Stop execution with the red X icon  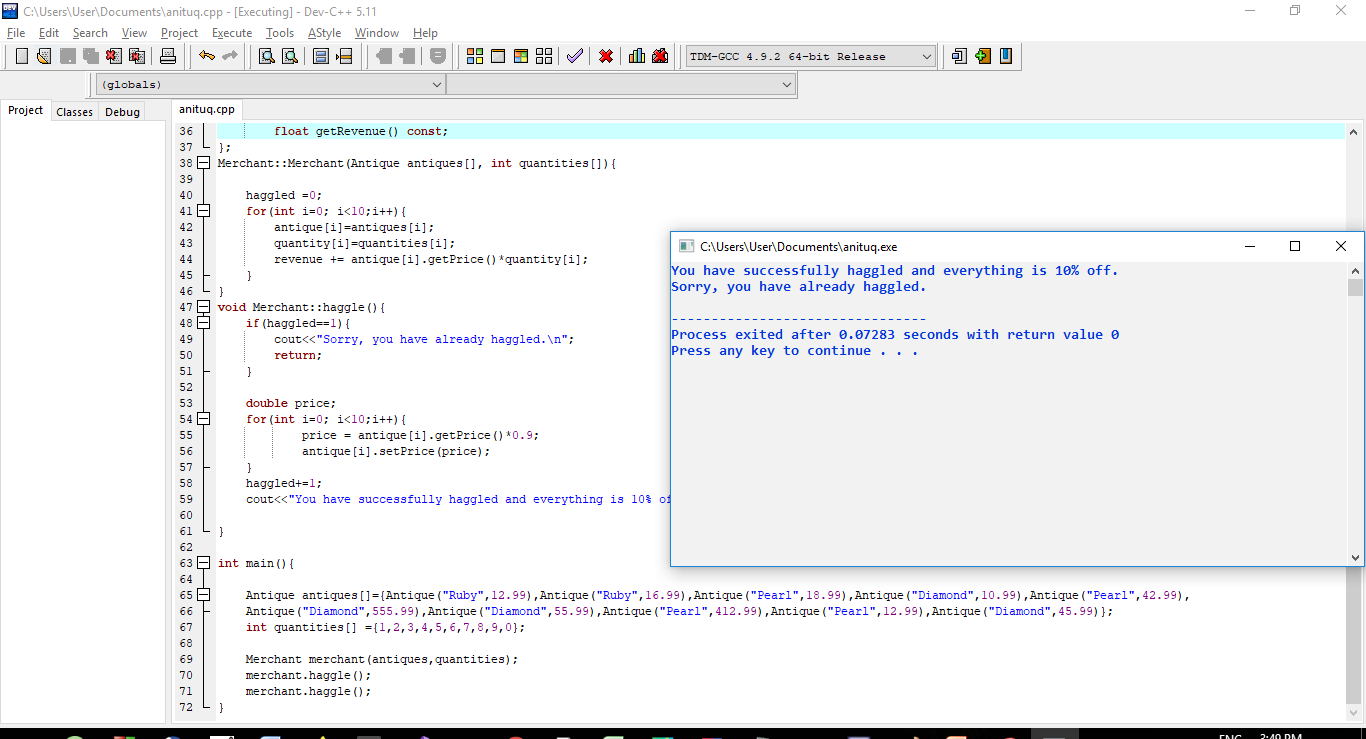click(606, 56)
